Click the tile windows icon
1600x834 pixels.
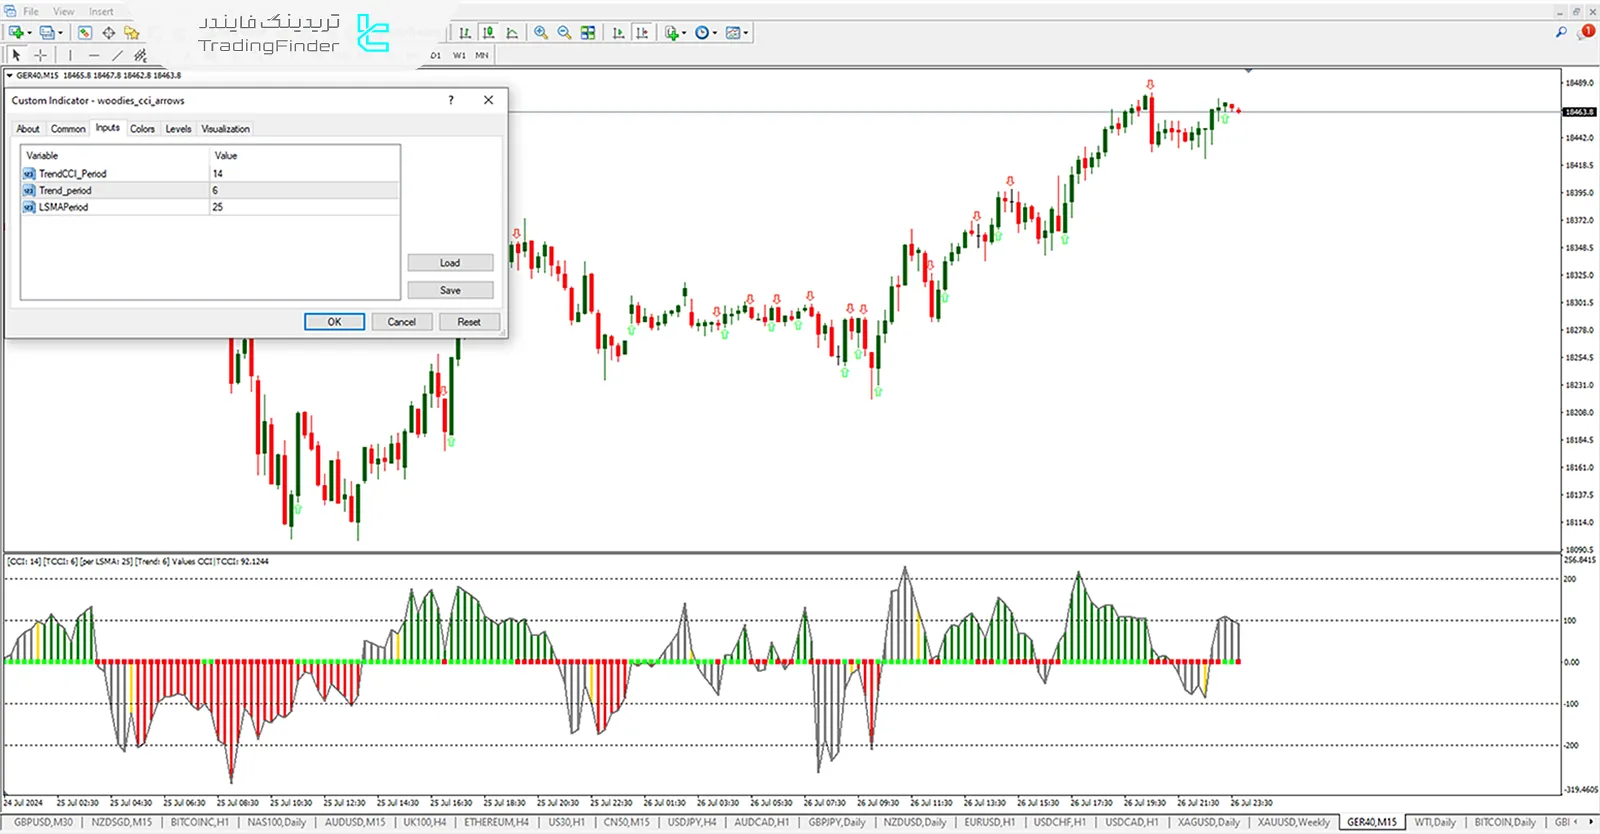(x=588, y=33)
